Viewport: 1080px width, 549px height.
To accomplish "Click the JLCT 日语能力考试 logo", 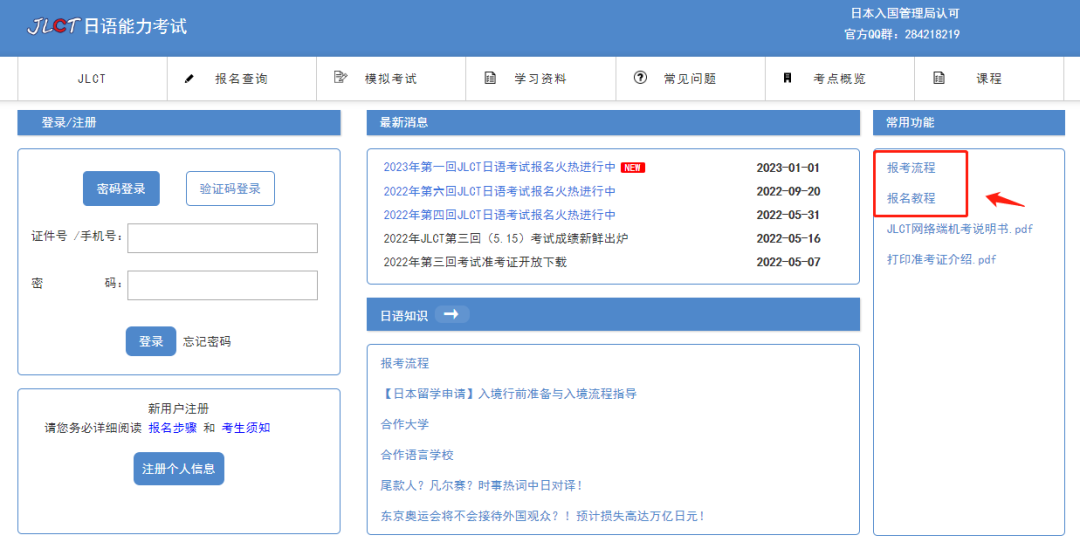I will coord(107,27).
